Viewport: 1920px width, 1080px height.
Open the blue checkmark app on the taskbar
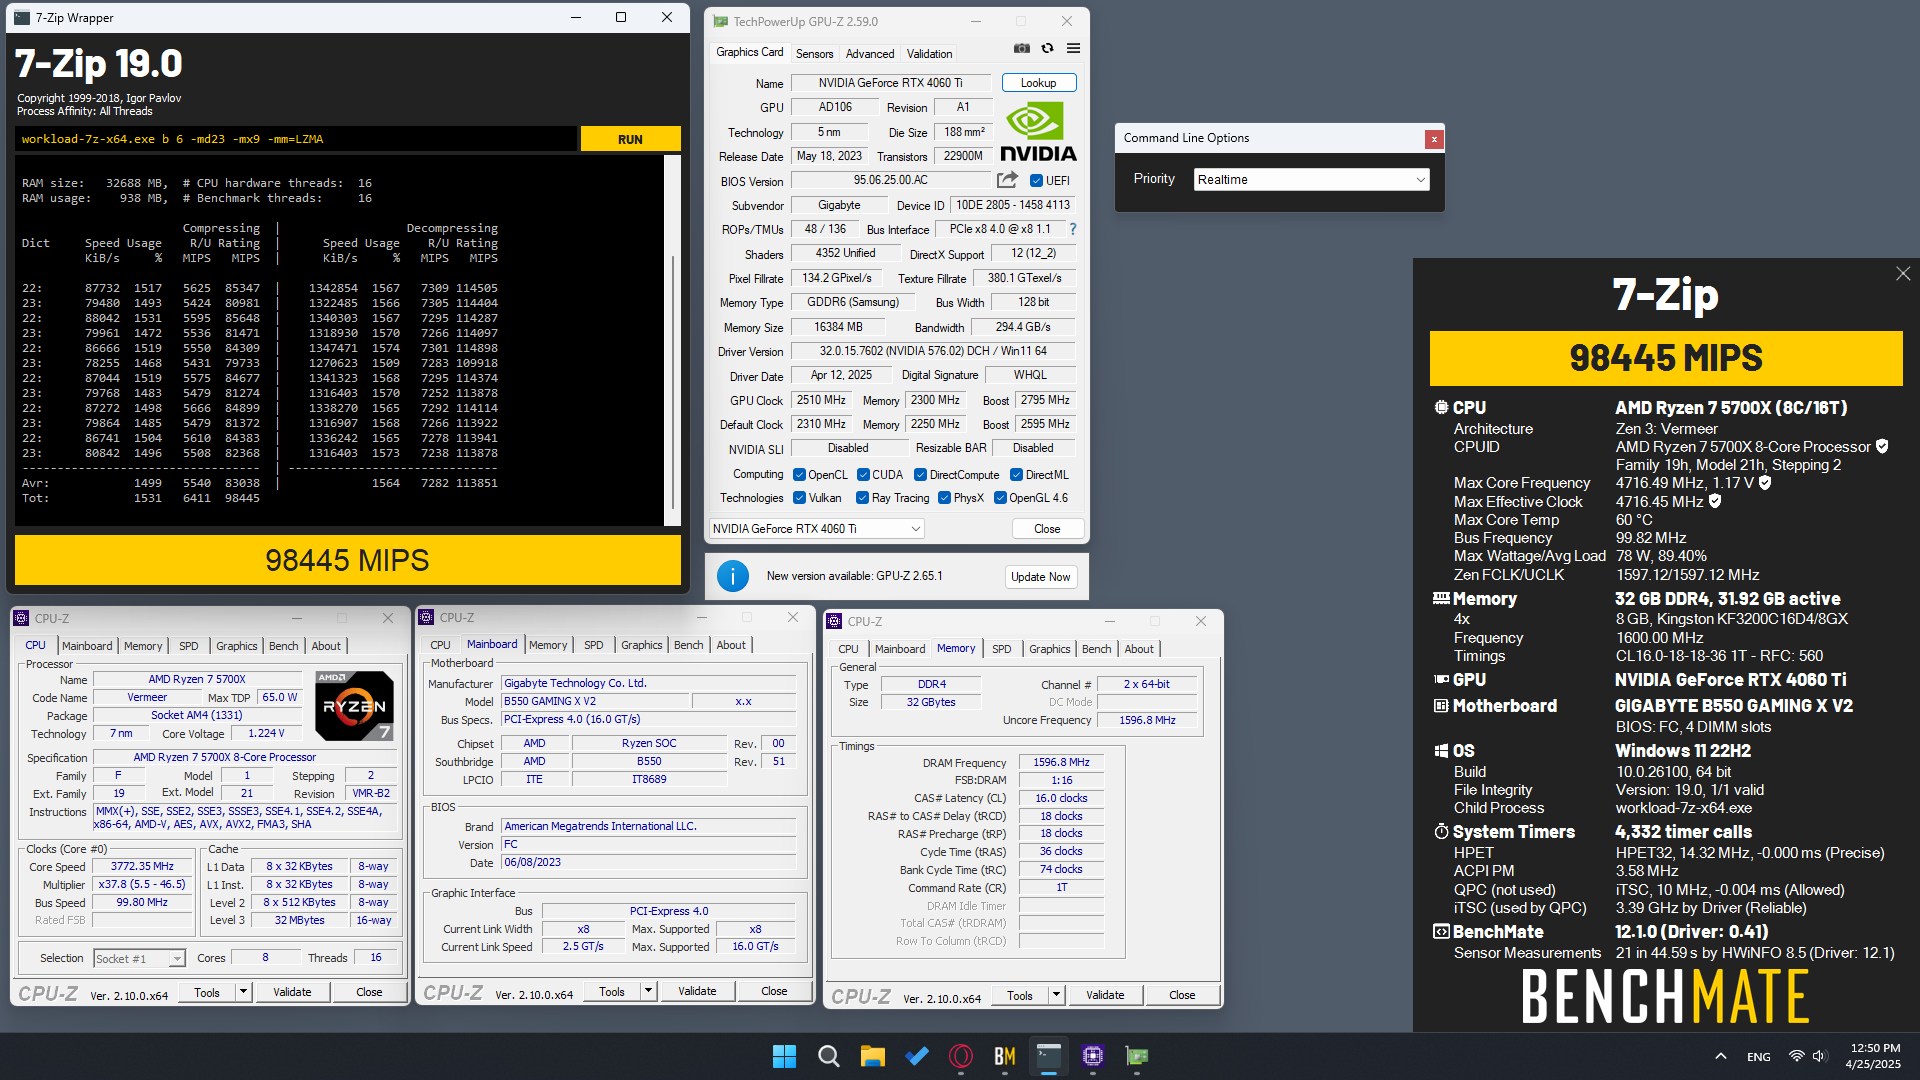pos(916,1056)
